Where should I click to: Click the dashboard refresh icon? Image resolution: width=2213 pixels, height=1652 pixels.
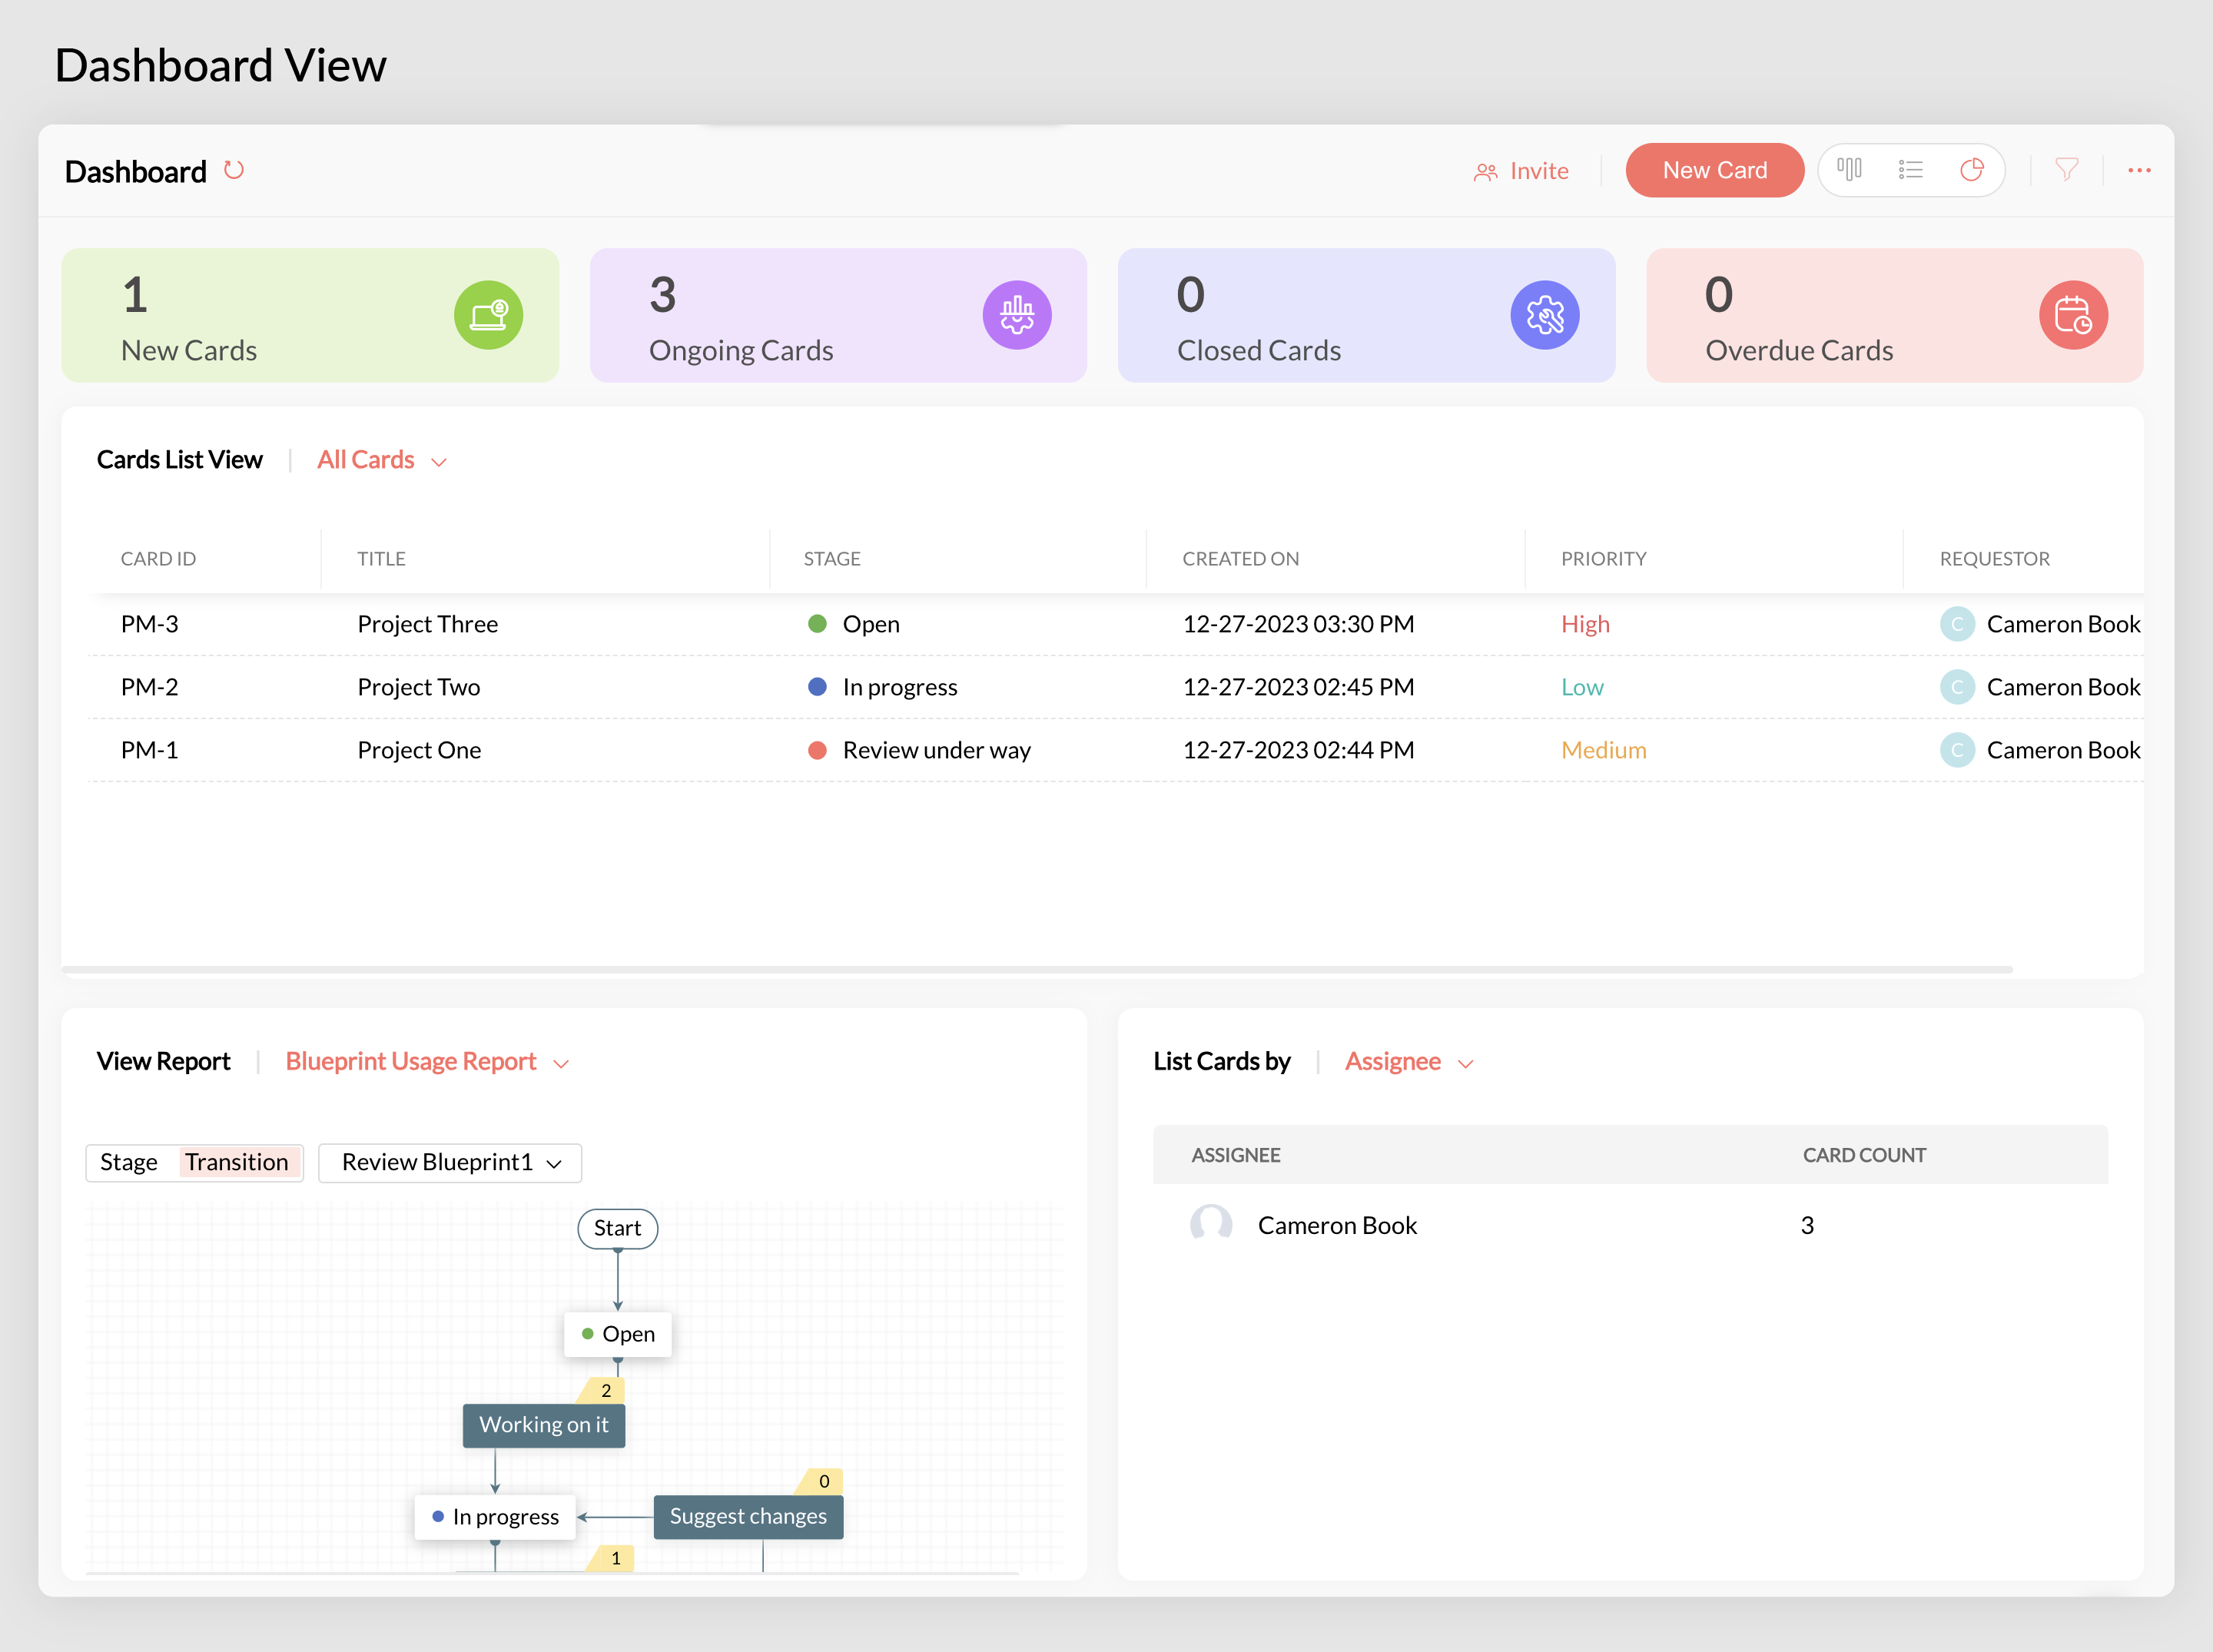pyautogui.click(x=234, y=170)
